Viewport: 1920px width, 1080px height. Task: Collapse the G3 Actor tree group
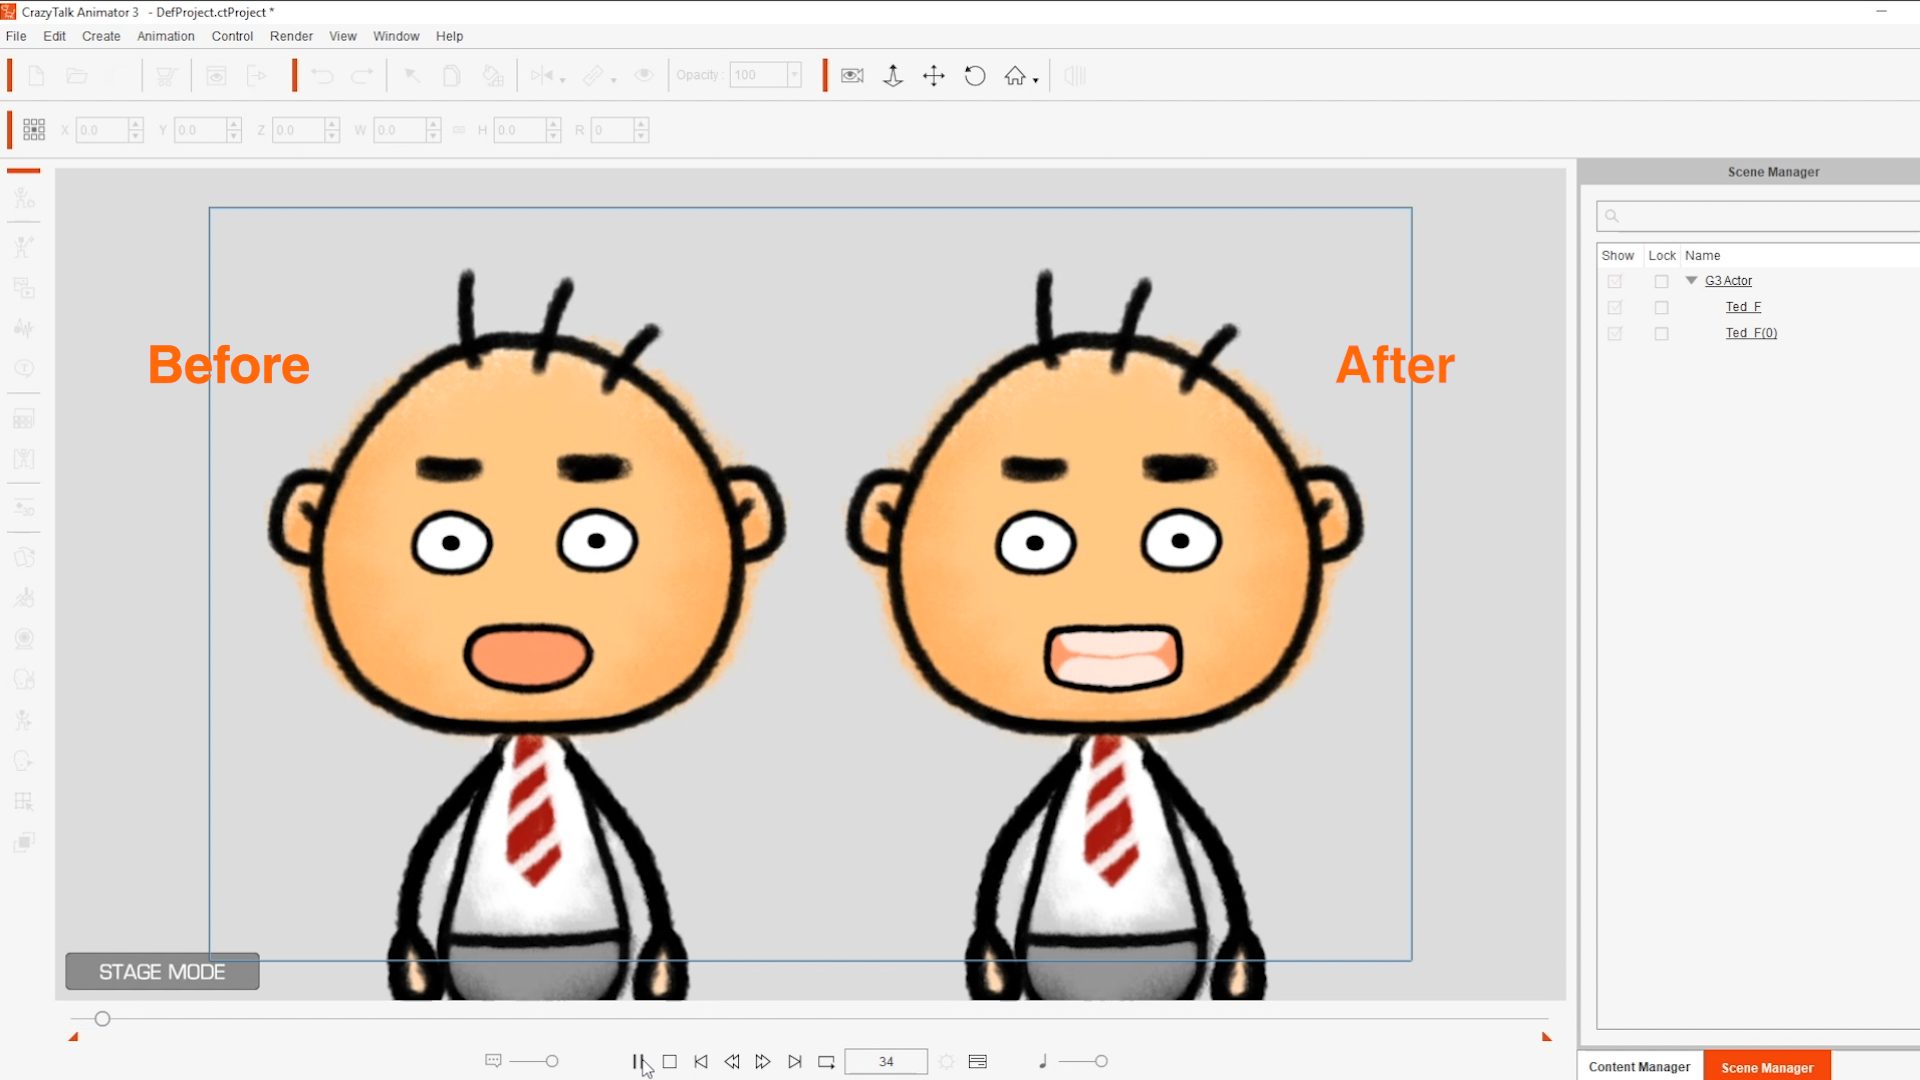tap(1691, 281)
